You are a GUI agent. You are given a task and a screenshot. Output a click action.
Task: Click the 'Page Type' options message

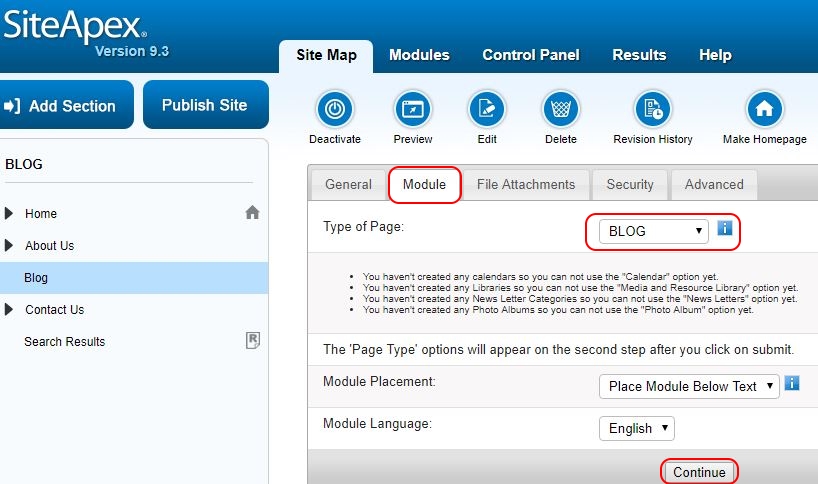point(558,349)
